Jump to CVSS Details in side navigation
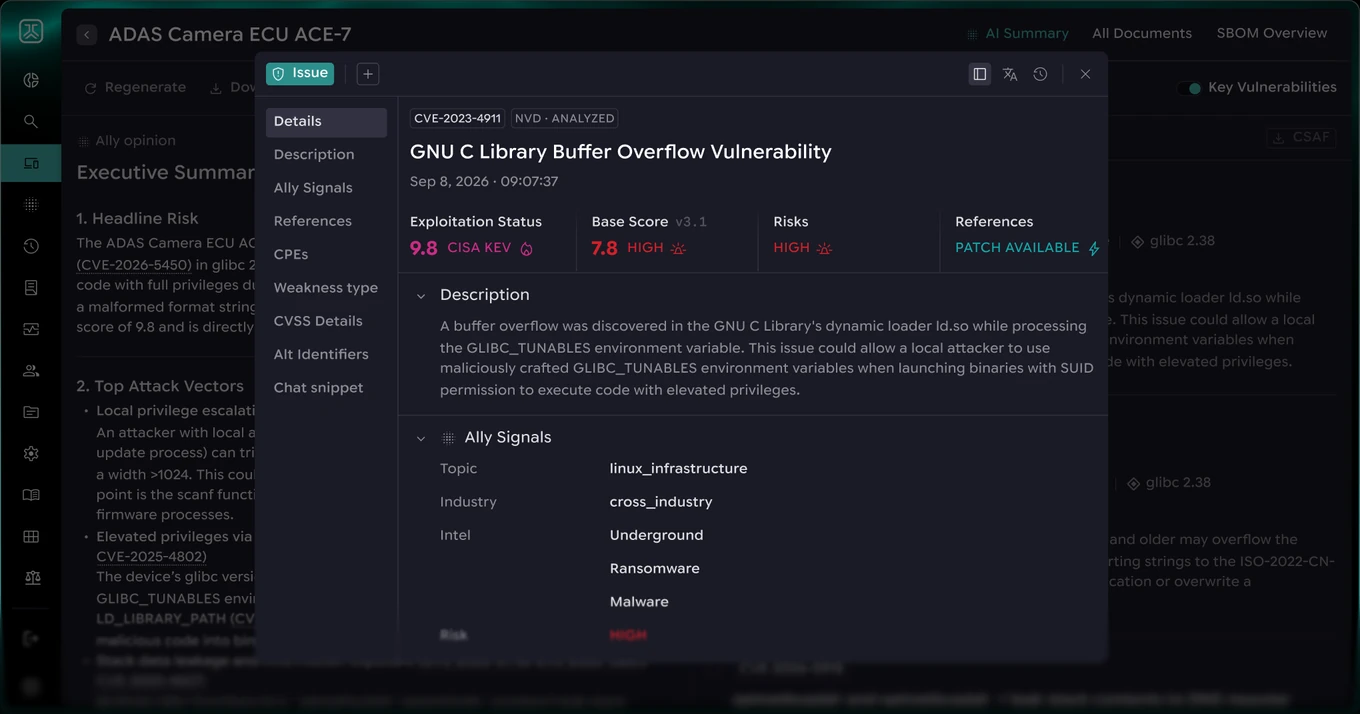Viewport: 1360px width, 714px height. point(318,321)
